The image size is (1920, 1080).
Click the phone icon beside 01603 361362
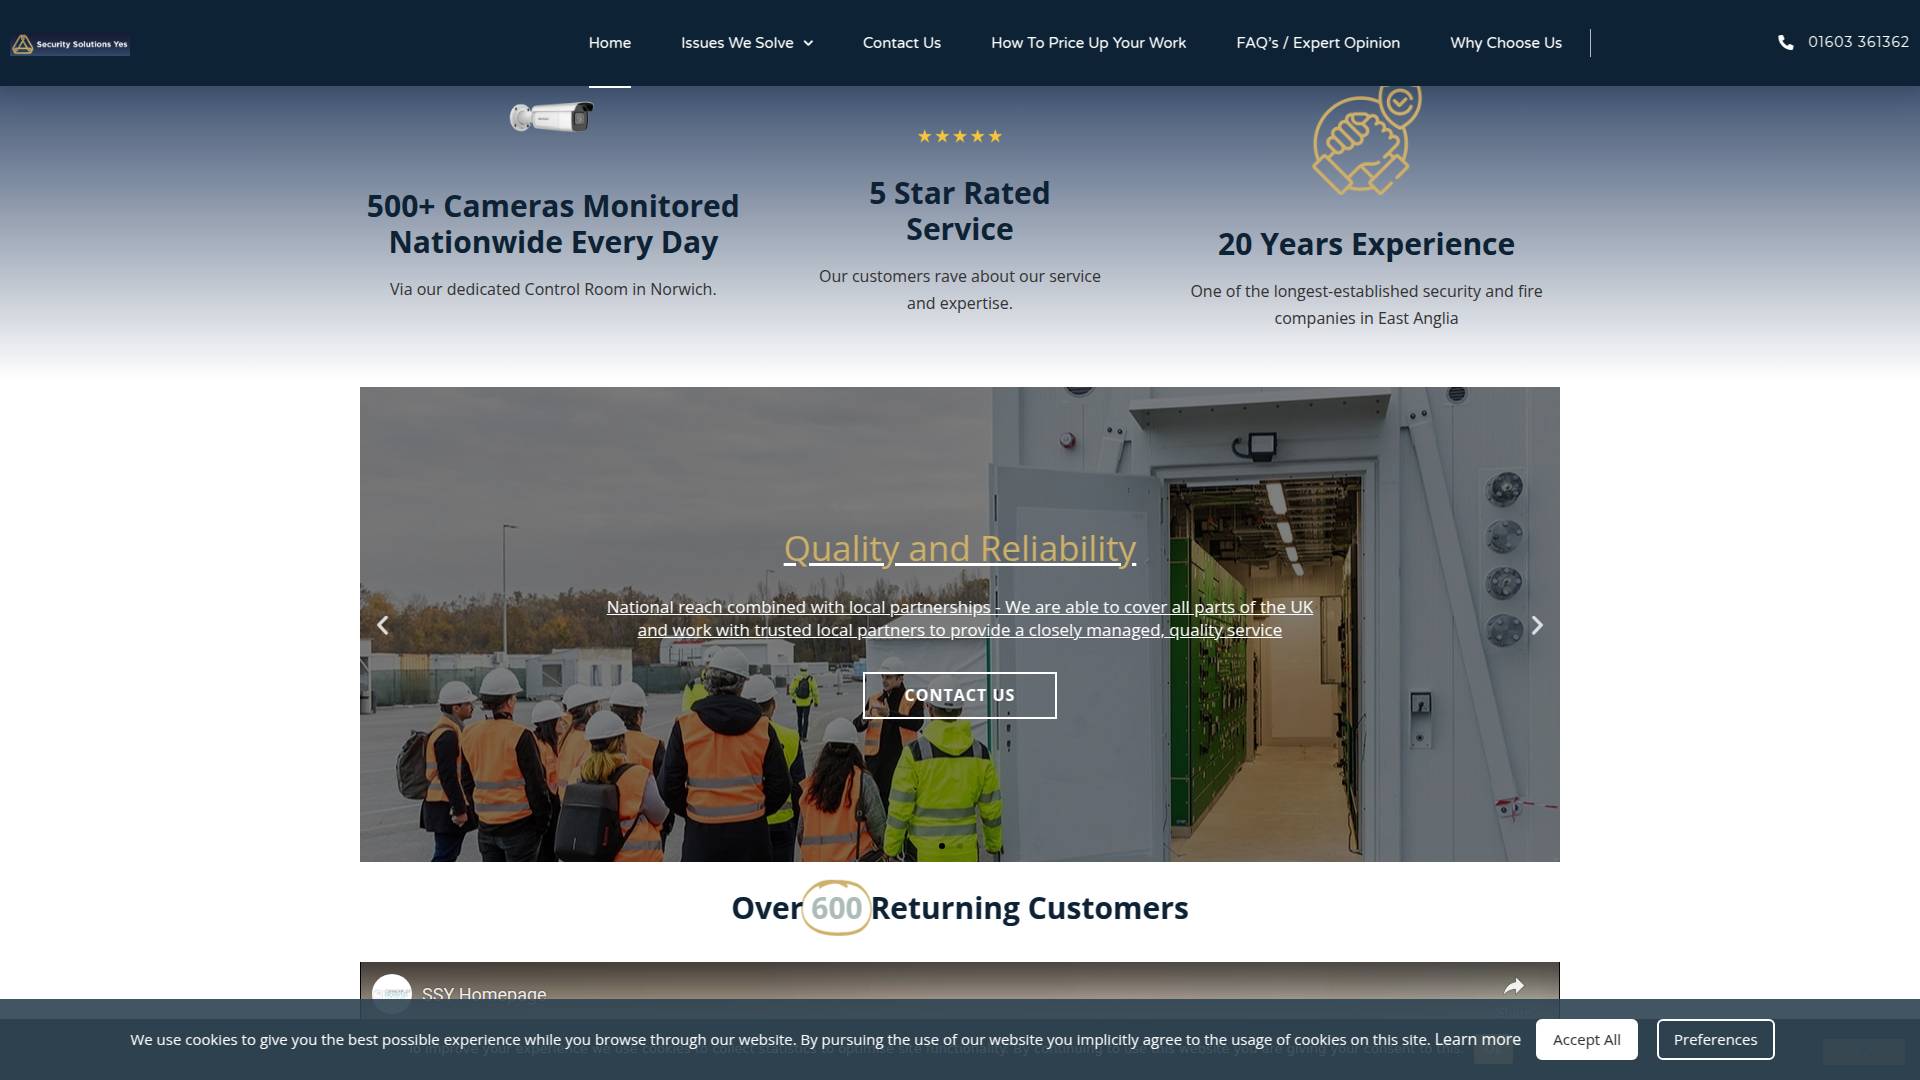[1788, 42]
